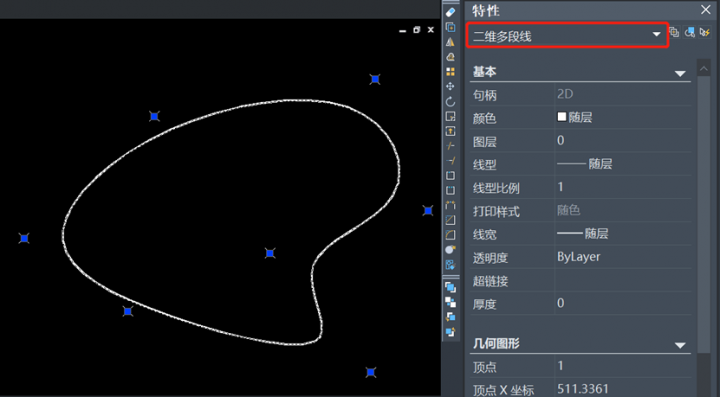Select the leftmost blue grip on canvas

tap(24, 238)
